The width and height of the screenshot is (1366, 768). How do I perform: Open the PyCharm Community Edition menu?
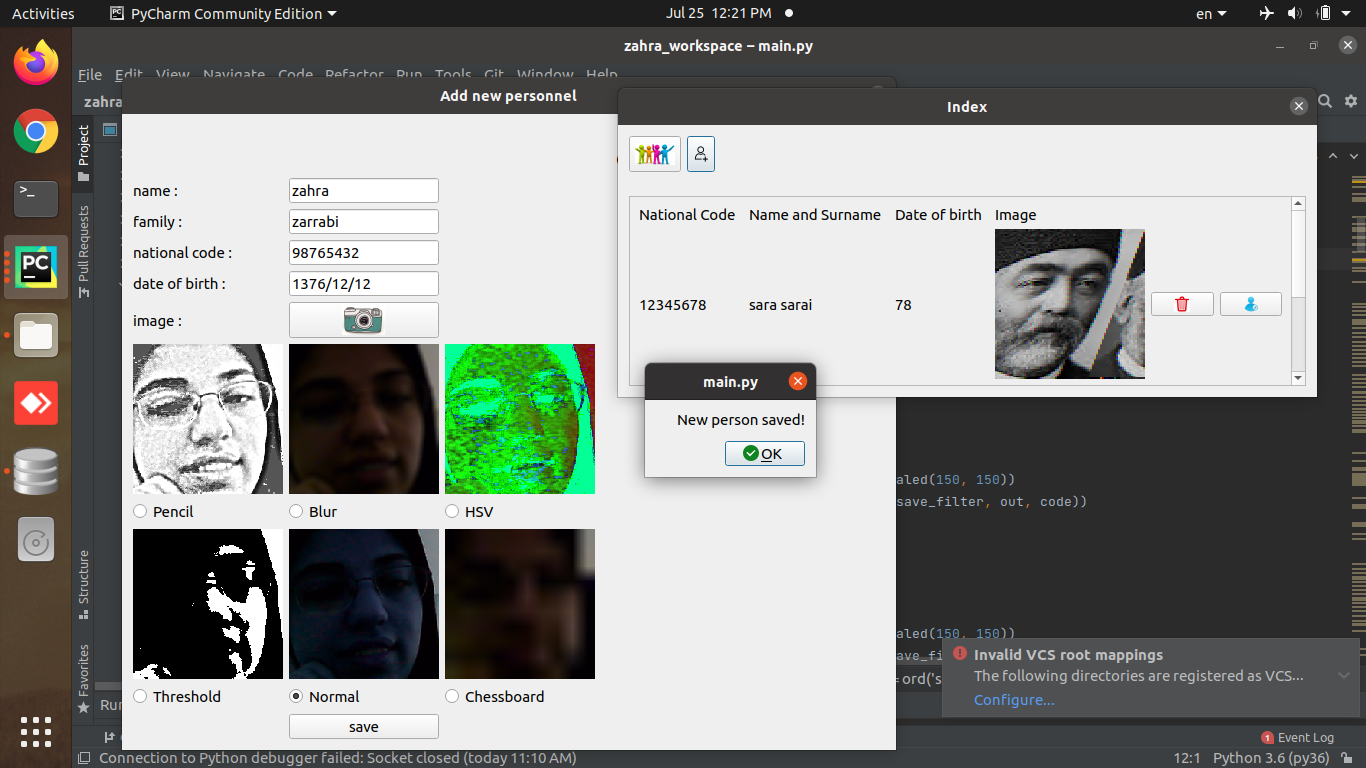tap(226, 13)
